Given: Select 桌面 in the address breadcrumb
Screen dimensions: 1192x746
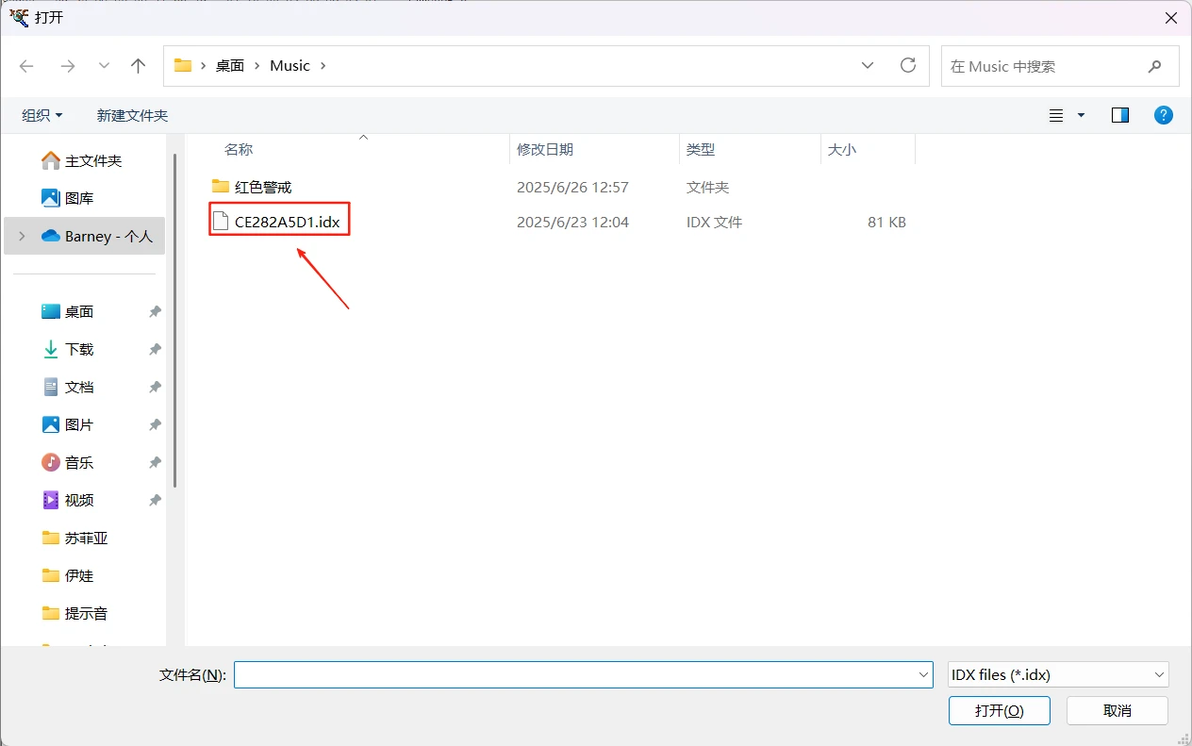Looking at the screenshot, I should tap(230, 65).
